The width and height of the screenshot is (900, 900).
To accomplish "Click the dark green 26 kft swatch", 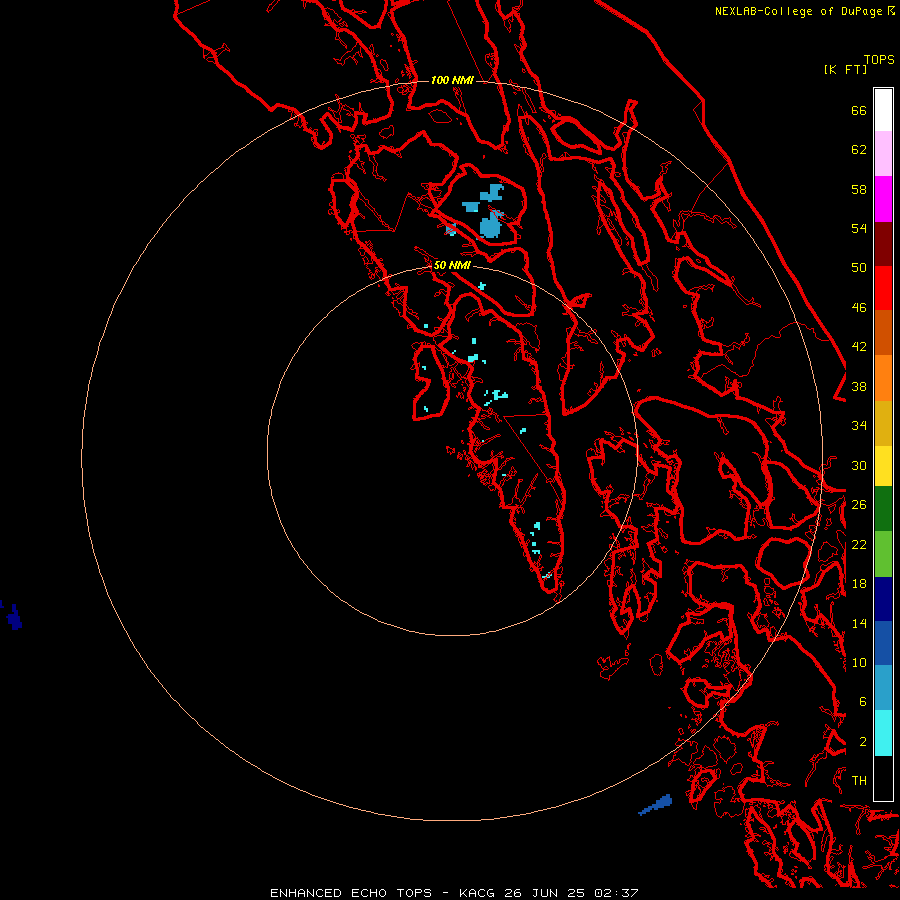I will [883, 509].
